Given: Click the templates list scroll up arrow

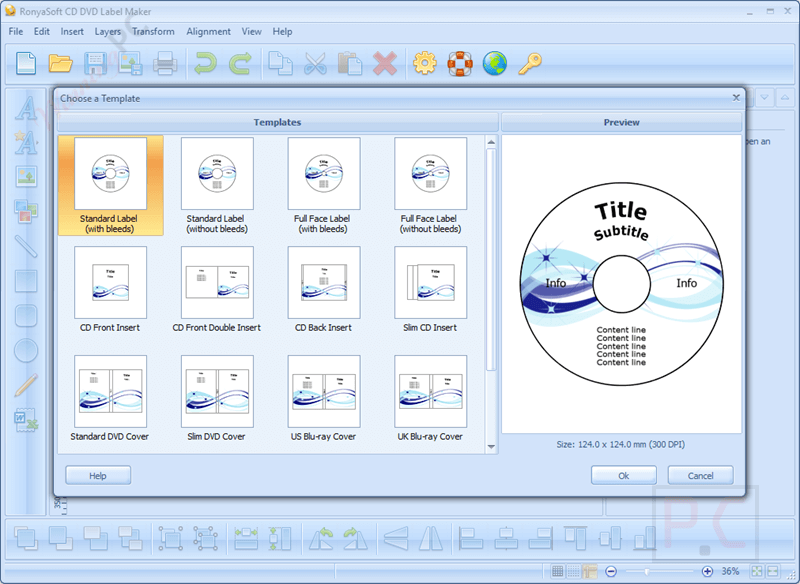Looking at the screenshot, I should coord(491,142).
